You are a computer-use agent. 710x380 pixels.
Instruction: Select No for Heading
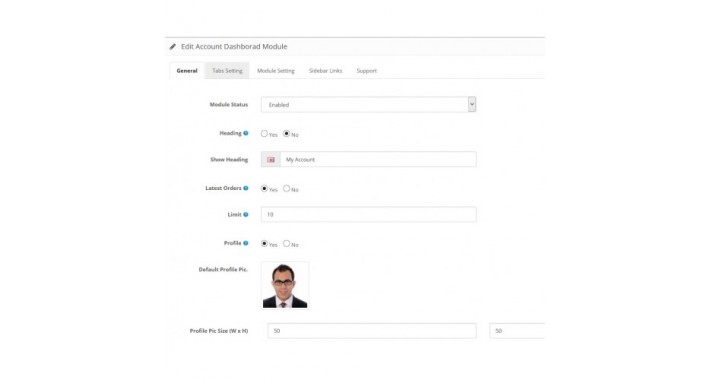point(287,134)
